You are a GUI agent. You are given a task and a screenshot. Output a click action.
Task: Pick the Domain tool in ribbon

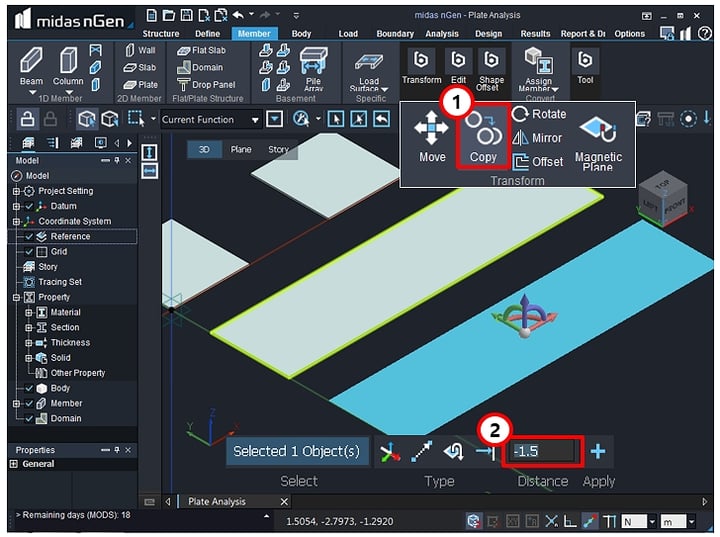click(200, 68)
